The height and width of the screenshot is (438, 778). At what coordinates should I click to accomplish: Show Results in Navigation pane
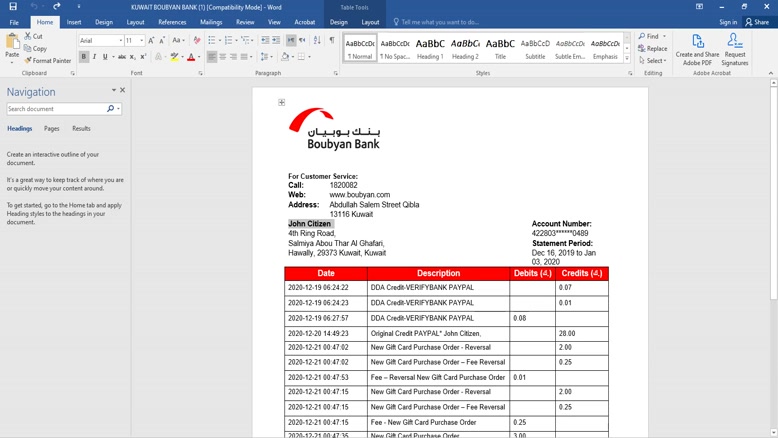point(81,128)
